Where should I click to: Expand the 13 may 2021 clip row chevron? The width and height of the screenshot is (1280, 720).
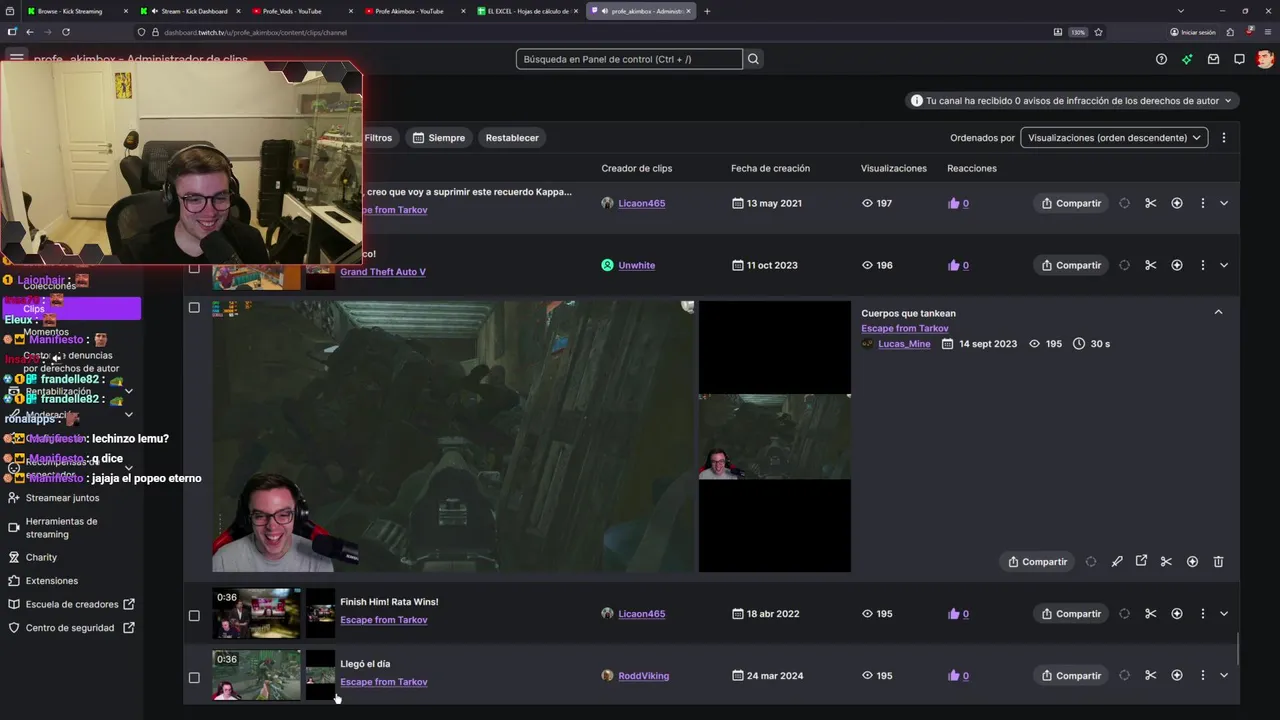pos(1224,203)
